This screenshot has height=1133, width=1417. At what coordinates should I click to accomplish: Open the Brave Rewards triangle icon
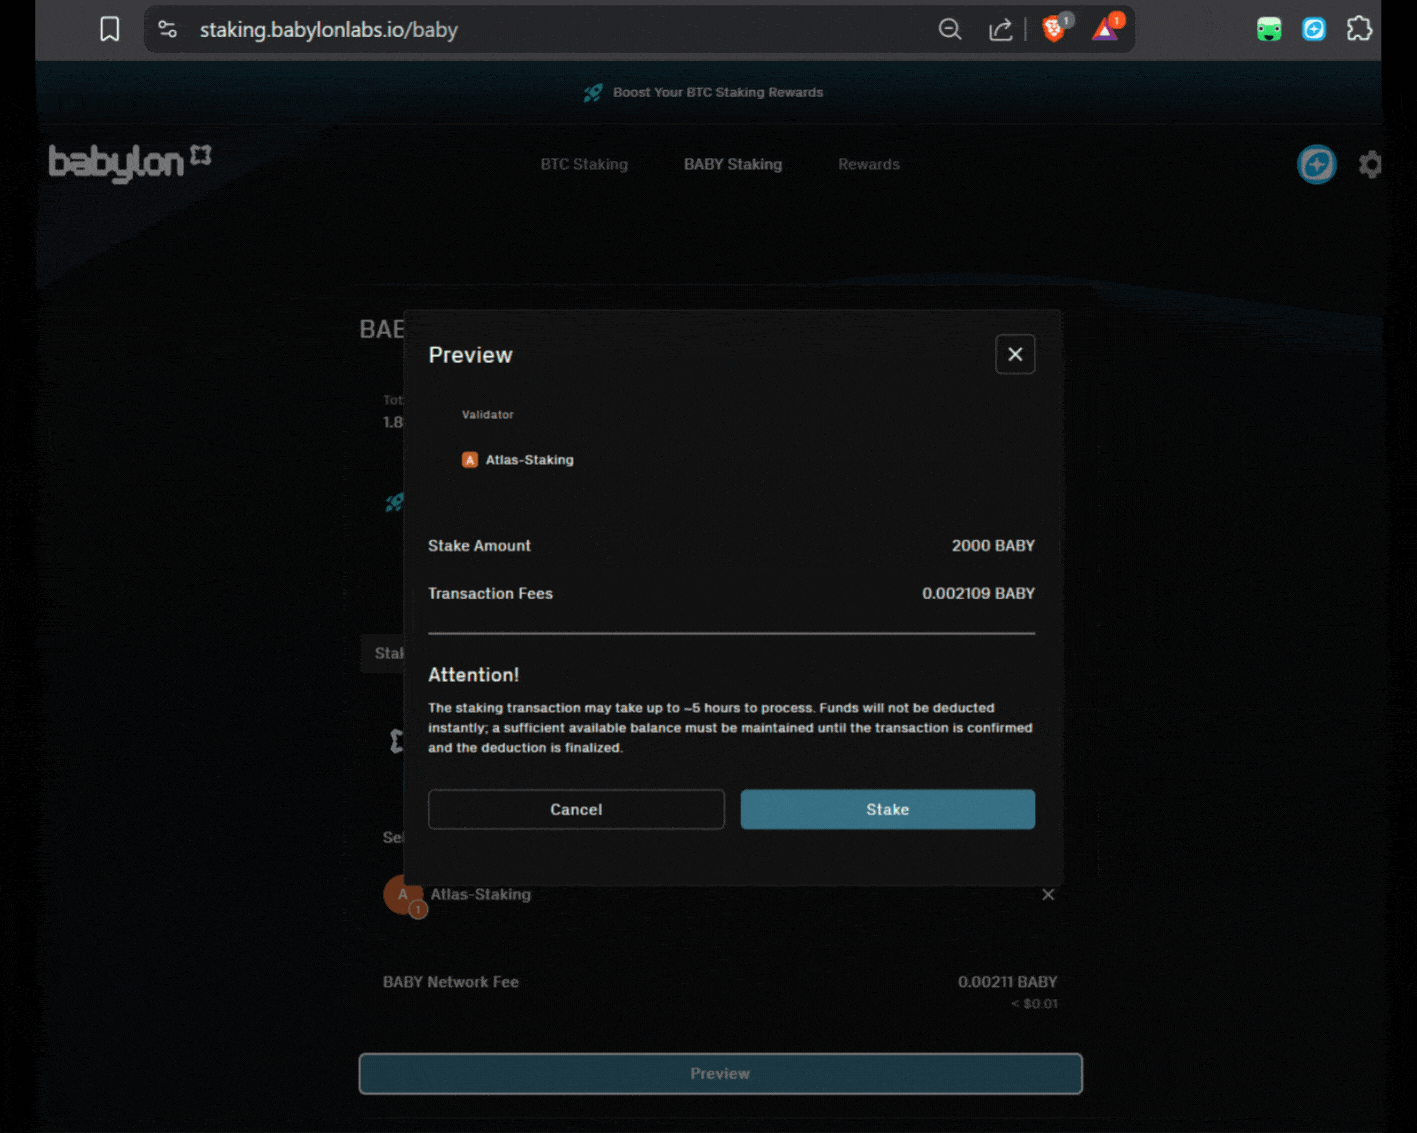1105,29
